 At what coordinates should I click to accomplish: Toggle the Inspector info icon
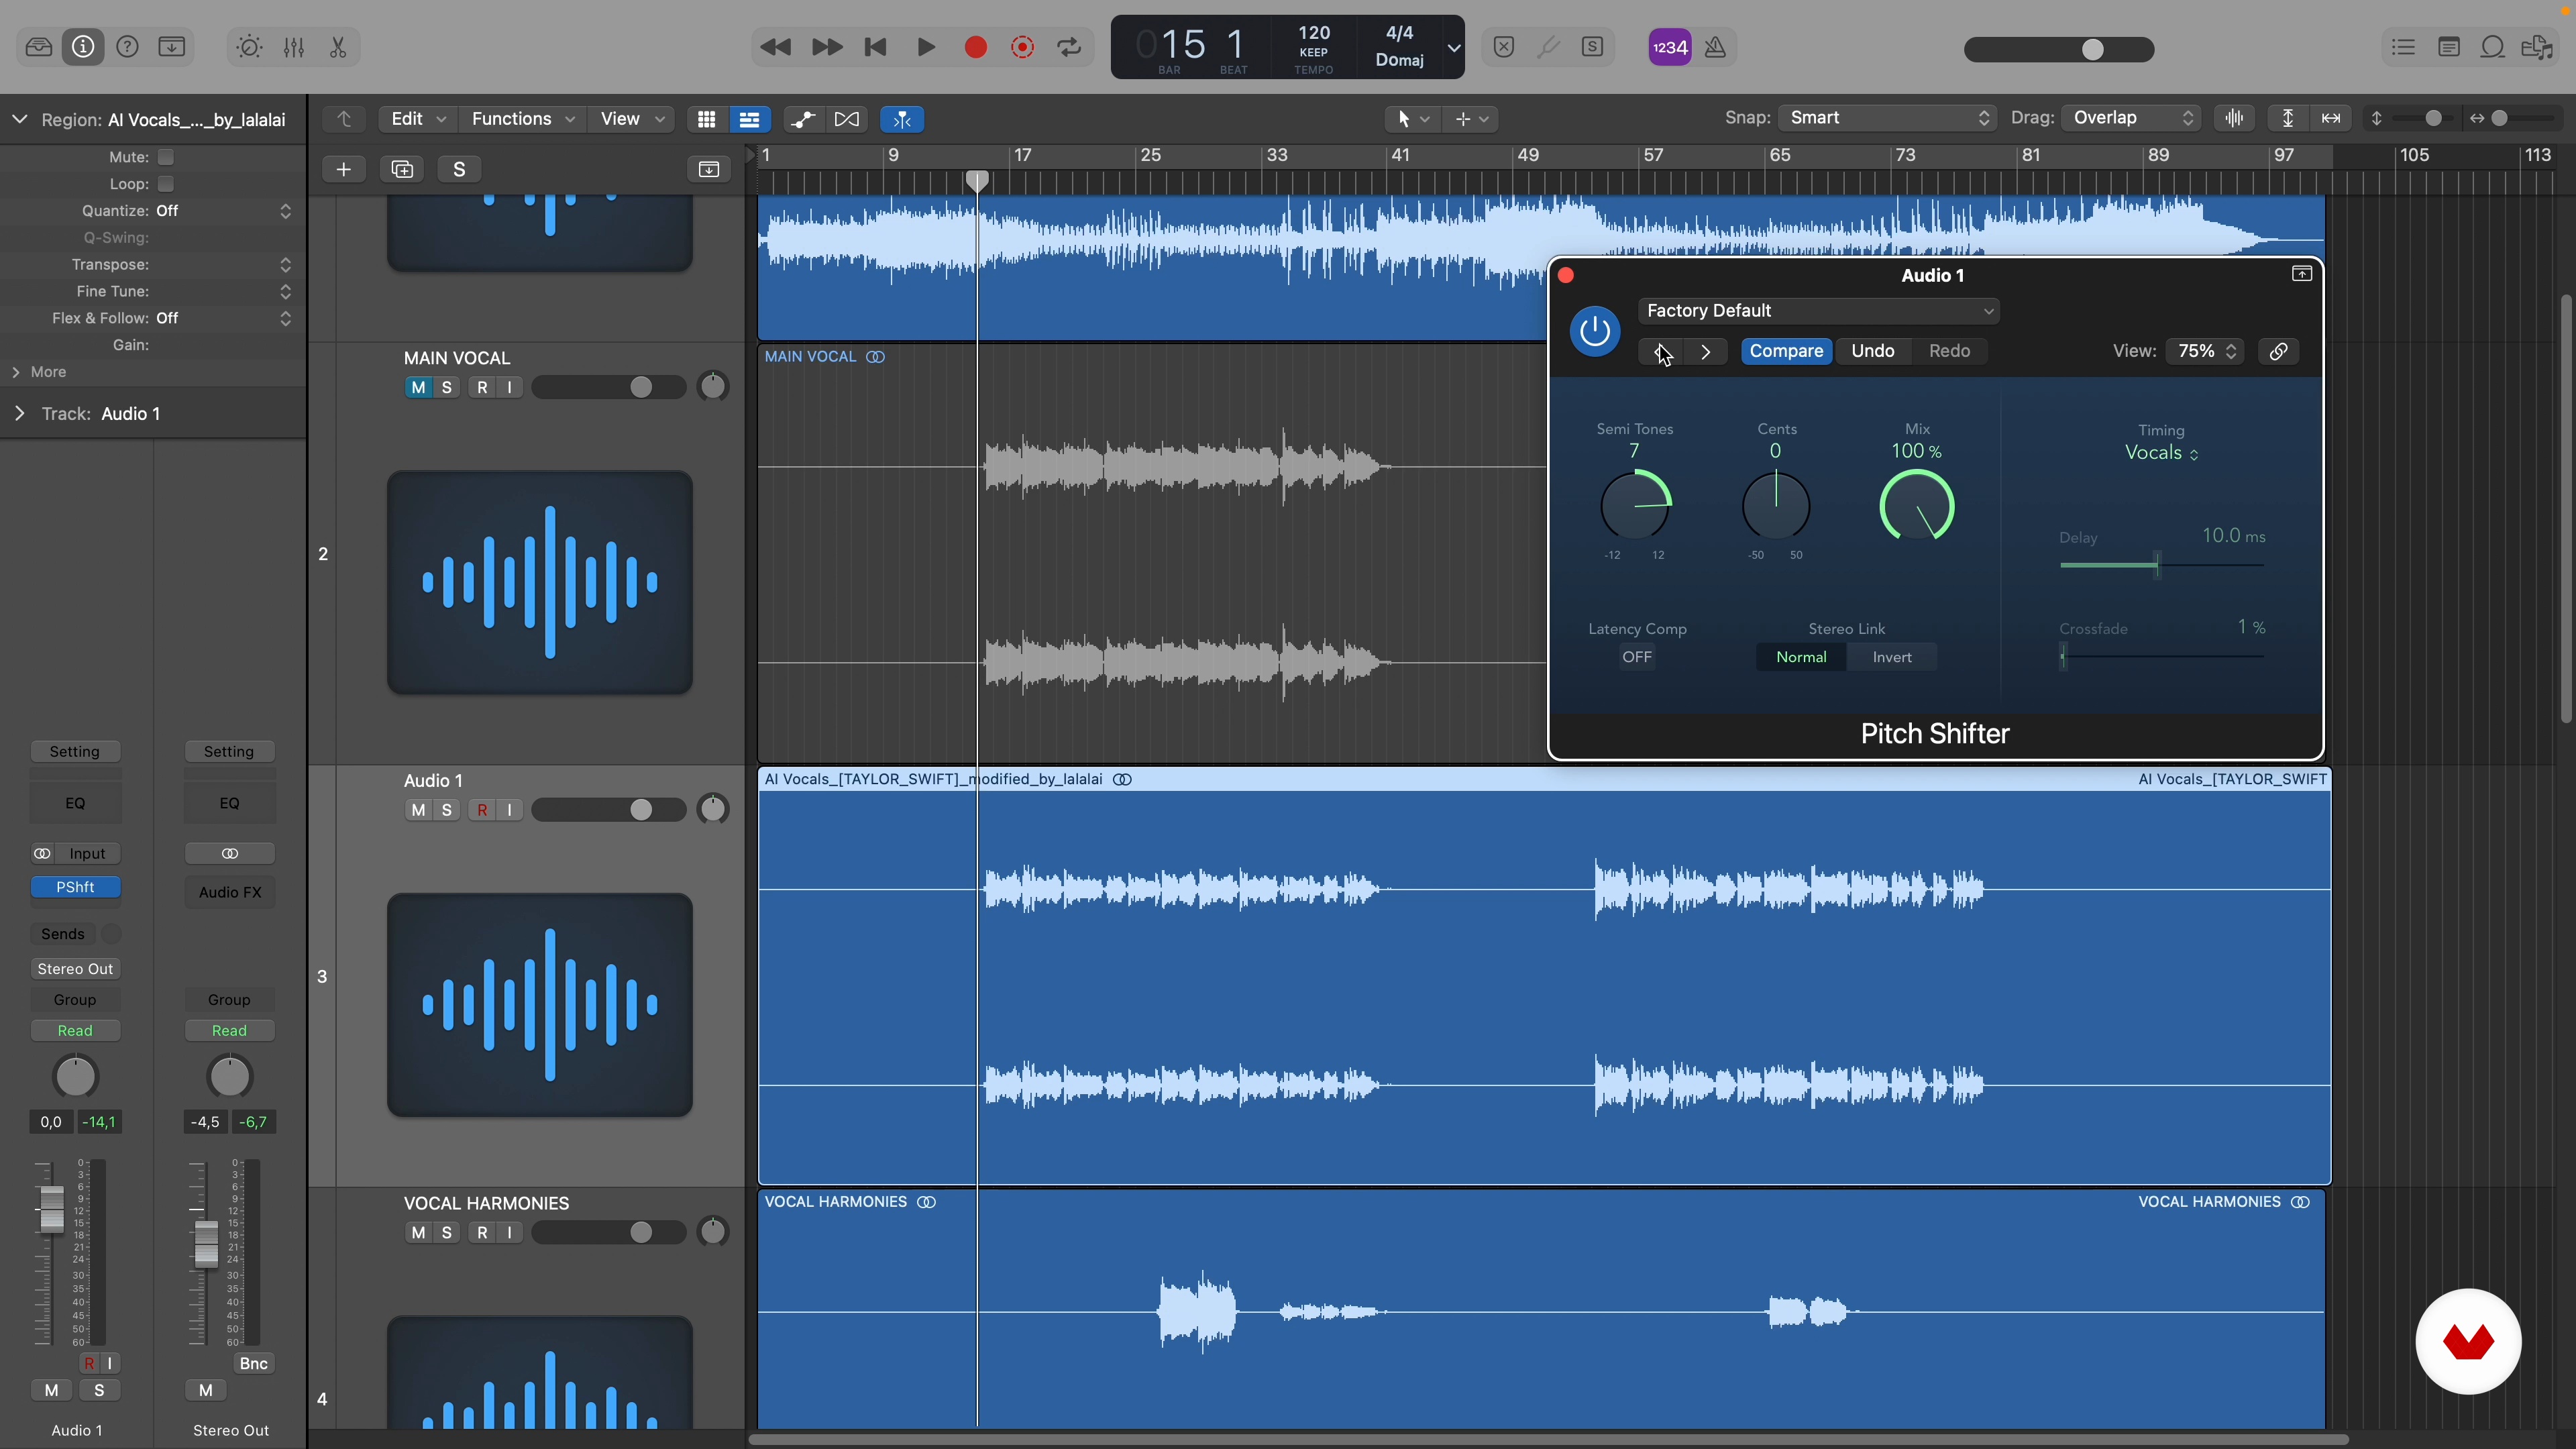[x=83, y=47]
